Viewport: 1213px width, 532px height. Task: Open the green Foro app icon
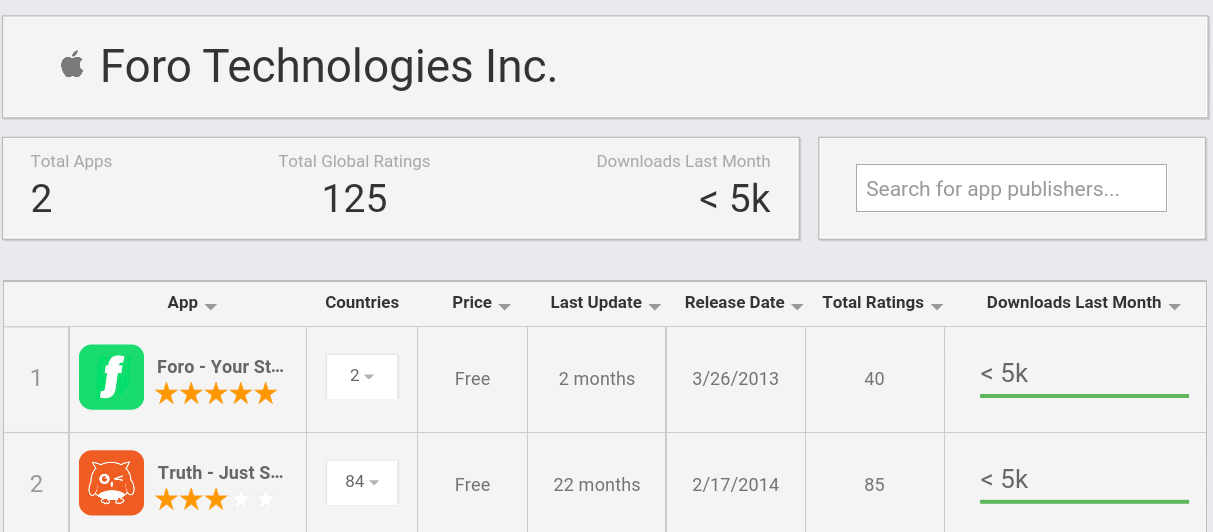point(111,377)
